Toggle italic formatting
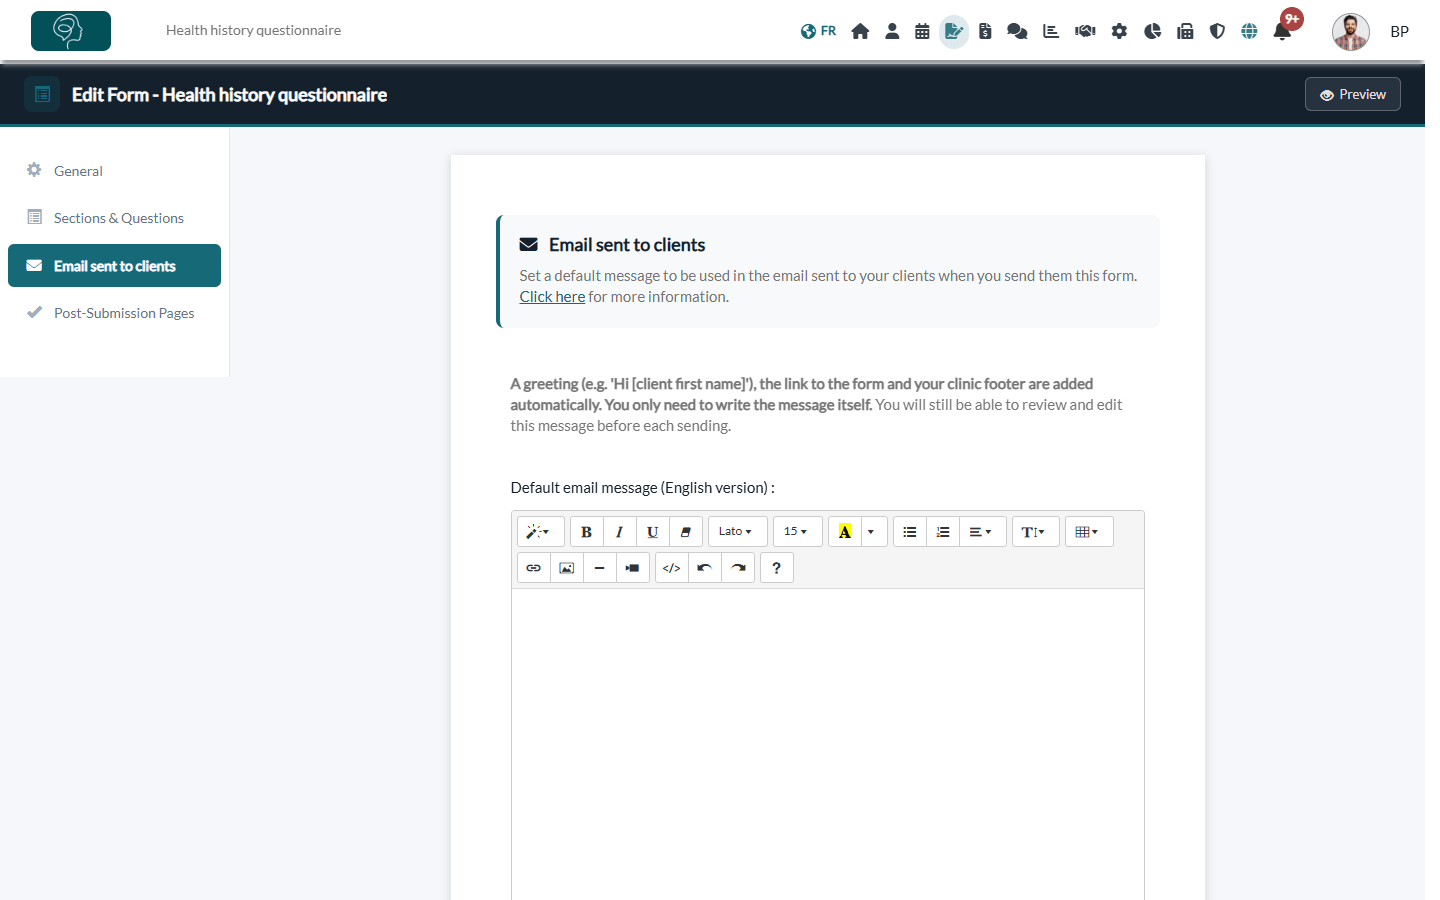This screenshot has width=1440, height=900. coord(620,532)
